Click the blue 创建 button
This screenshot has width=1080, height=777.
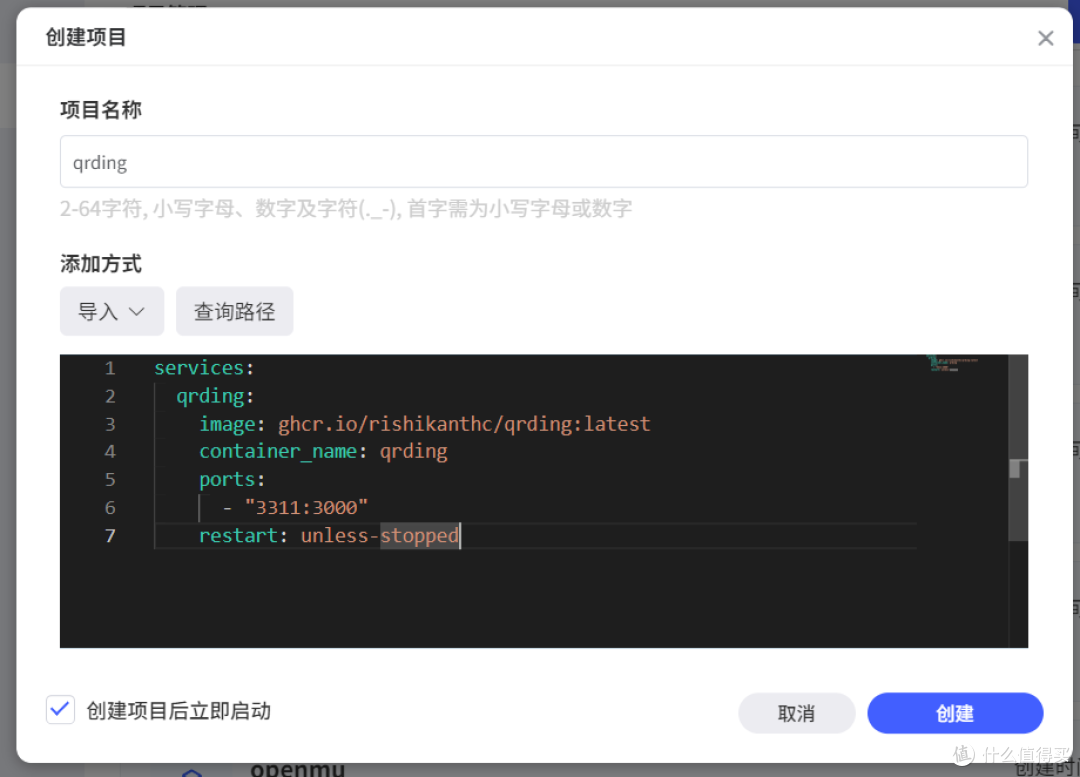955,713
